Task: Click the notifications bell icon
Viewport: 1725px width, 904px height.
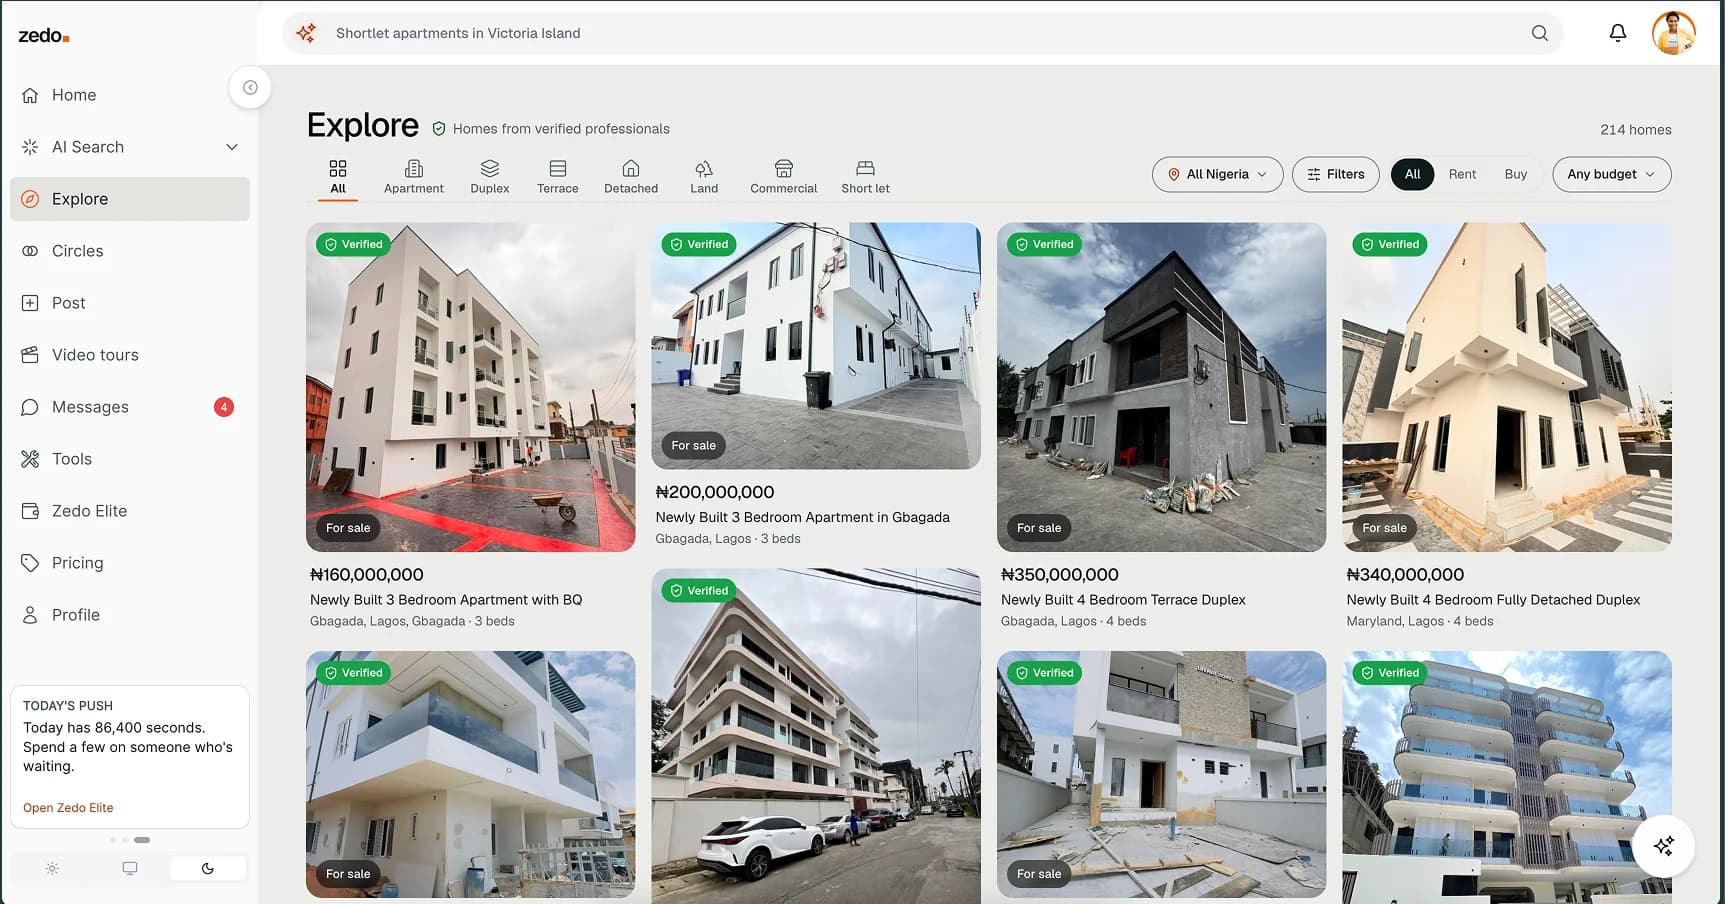Action: (x=1617, y=33)
